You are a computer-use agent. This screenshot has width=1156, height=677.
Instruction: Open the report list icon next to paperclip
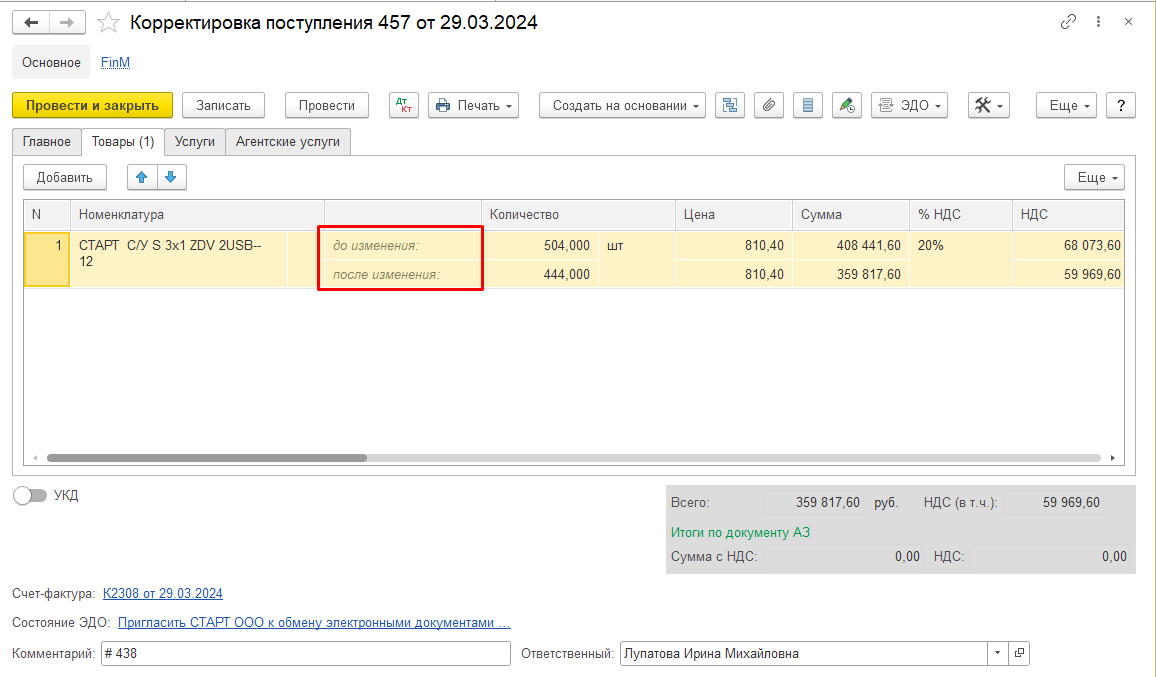click(808, 105)
